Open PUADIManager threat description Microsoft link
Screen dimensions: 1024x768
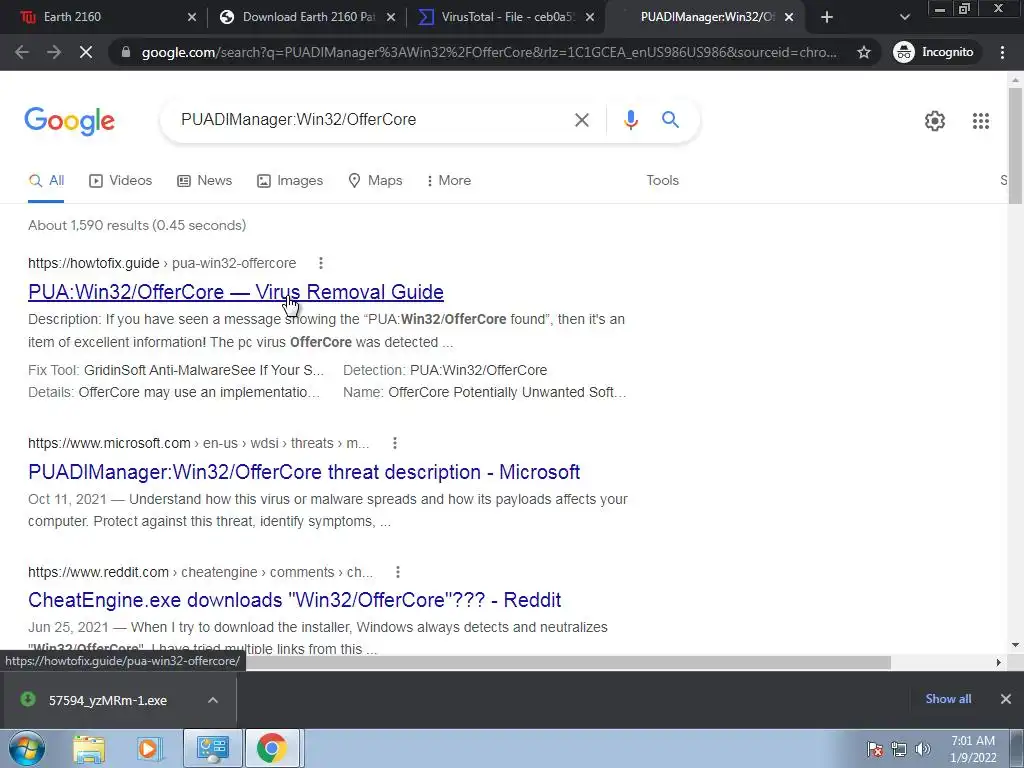[x=304, y=472]
